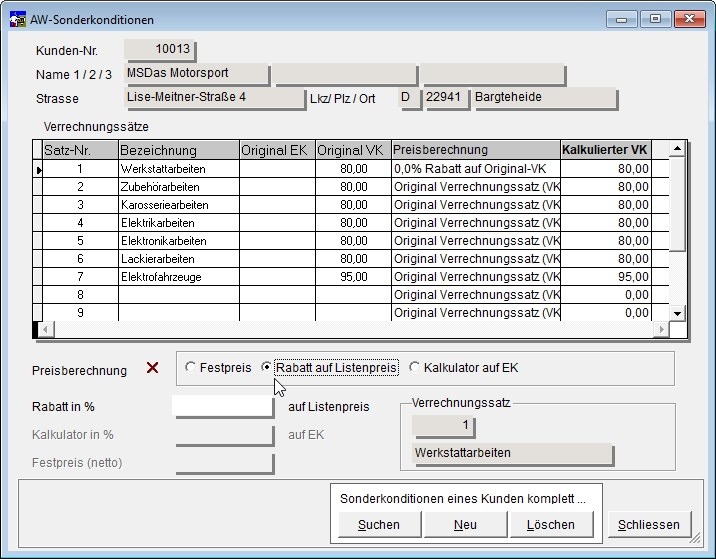This screenshot has width=716, height=559.
Task: Click the Schliessen button
Action: 649,524
